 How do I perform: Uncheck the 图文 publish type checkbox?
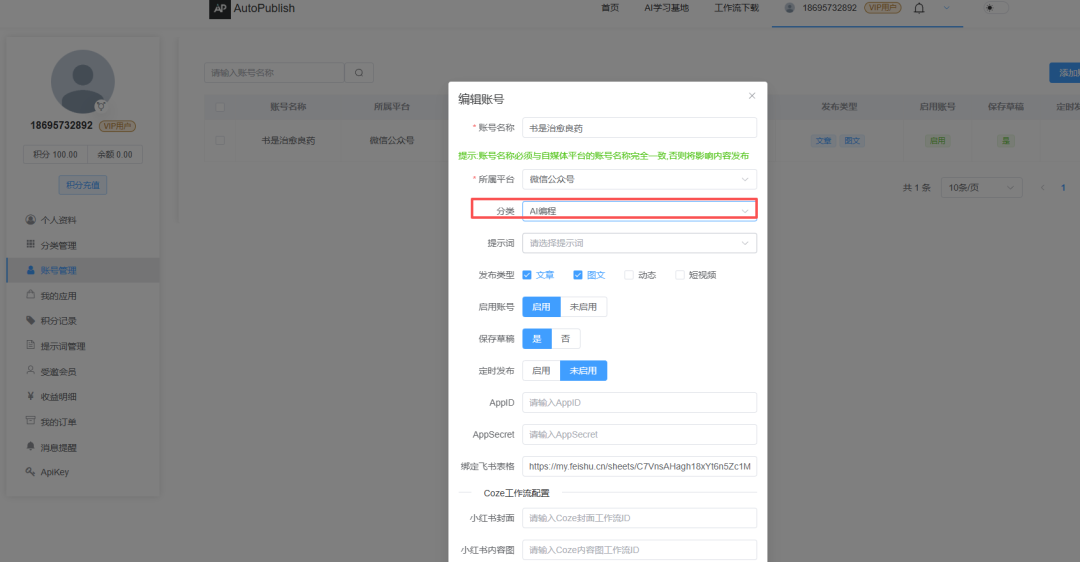pos(578,275)
